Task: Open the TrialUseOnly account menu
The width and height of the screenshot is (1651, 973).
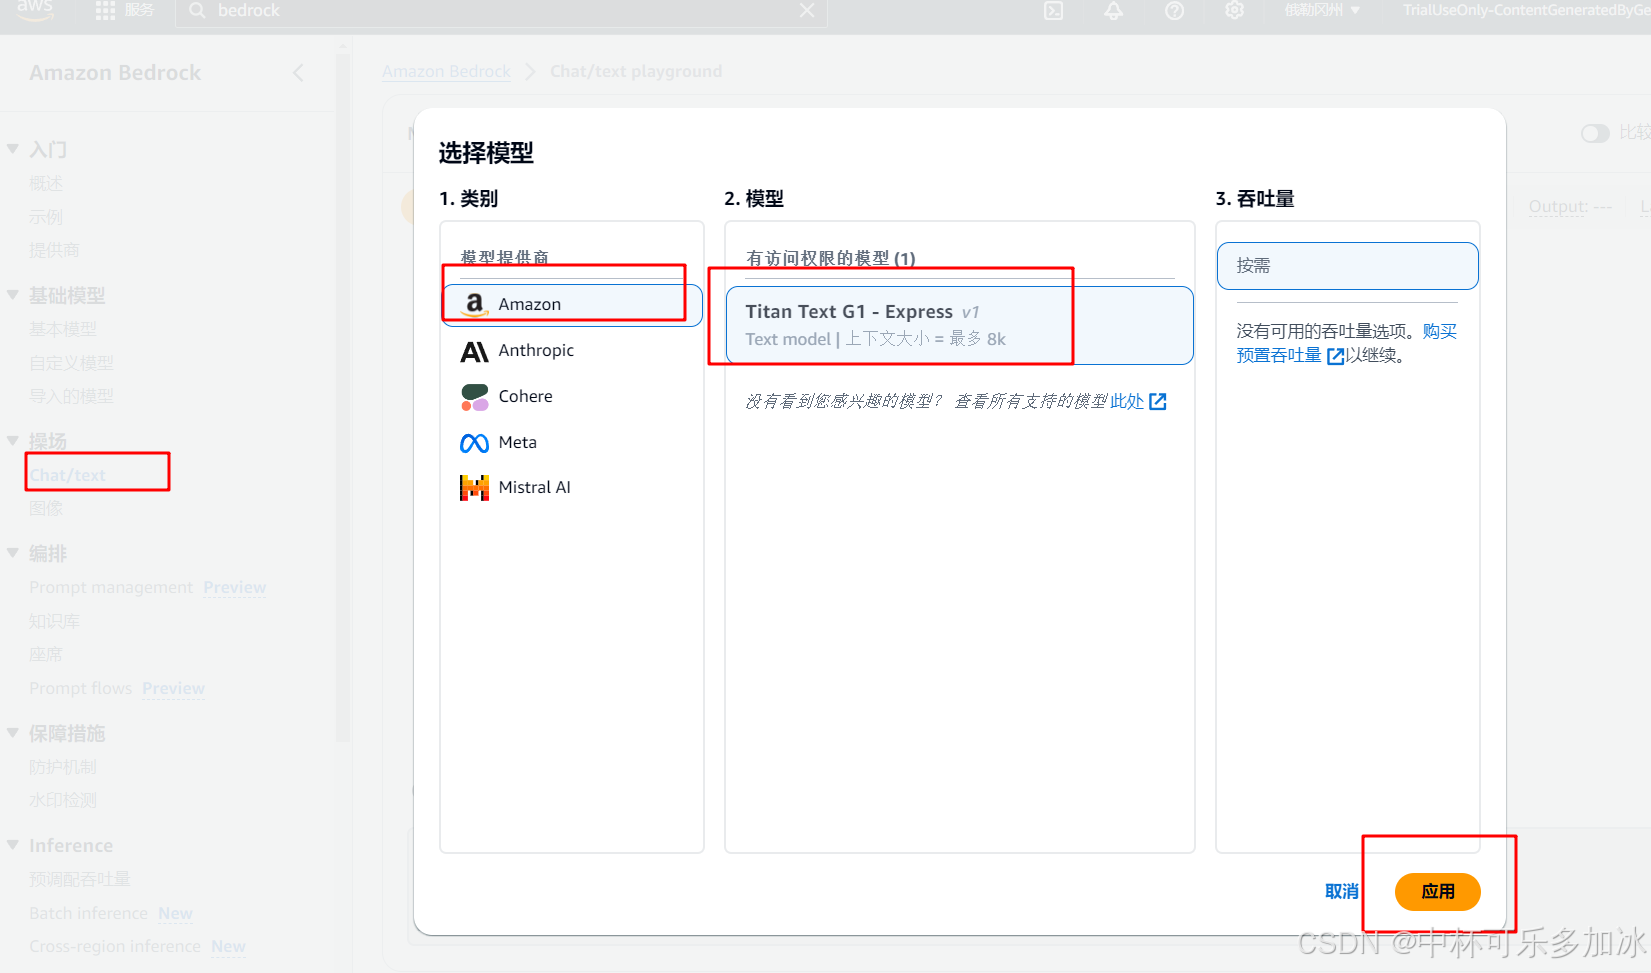Action: [1525, 10]
